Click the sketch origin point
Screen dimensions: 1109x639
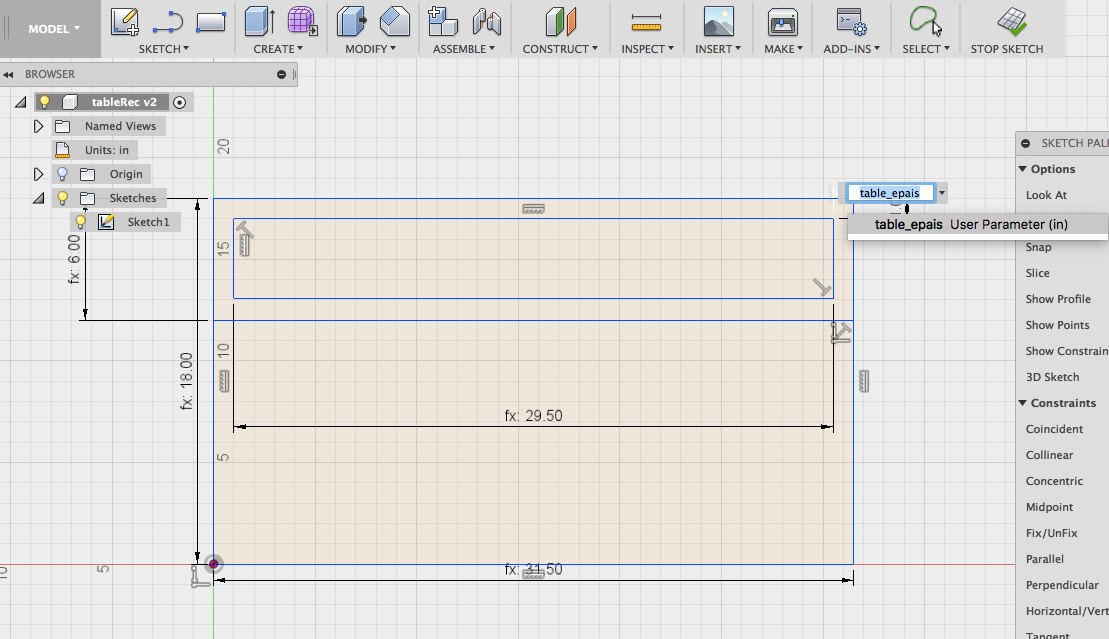pyautogui.click(x=213, y=564)
